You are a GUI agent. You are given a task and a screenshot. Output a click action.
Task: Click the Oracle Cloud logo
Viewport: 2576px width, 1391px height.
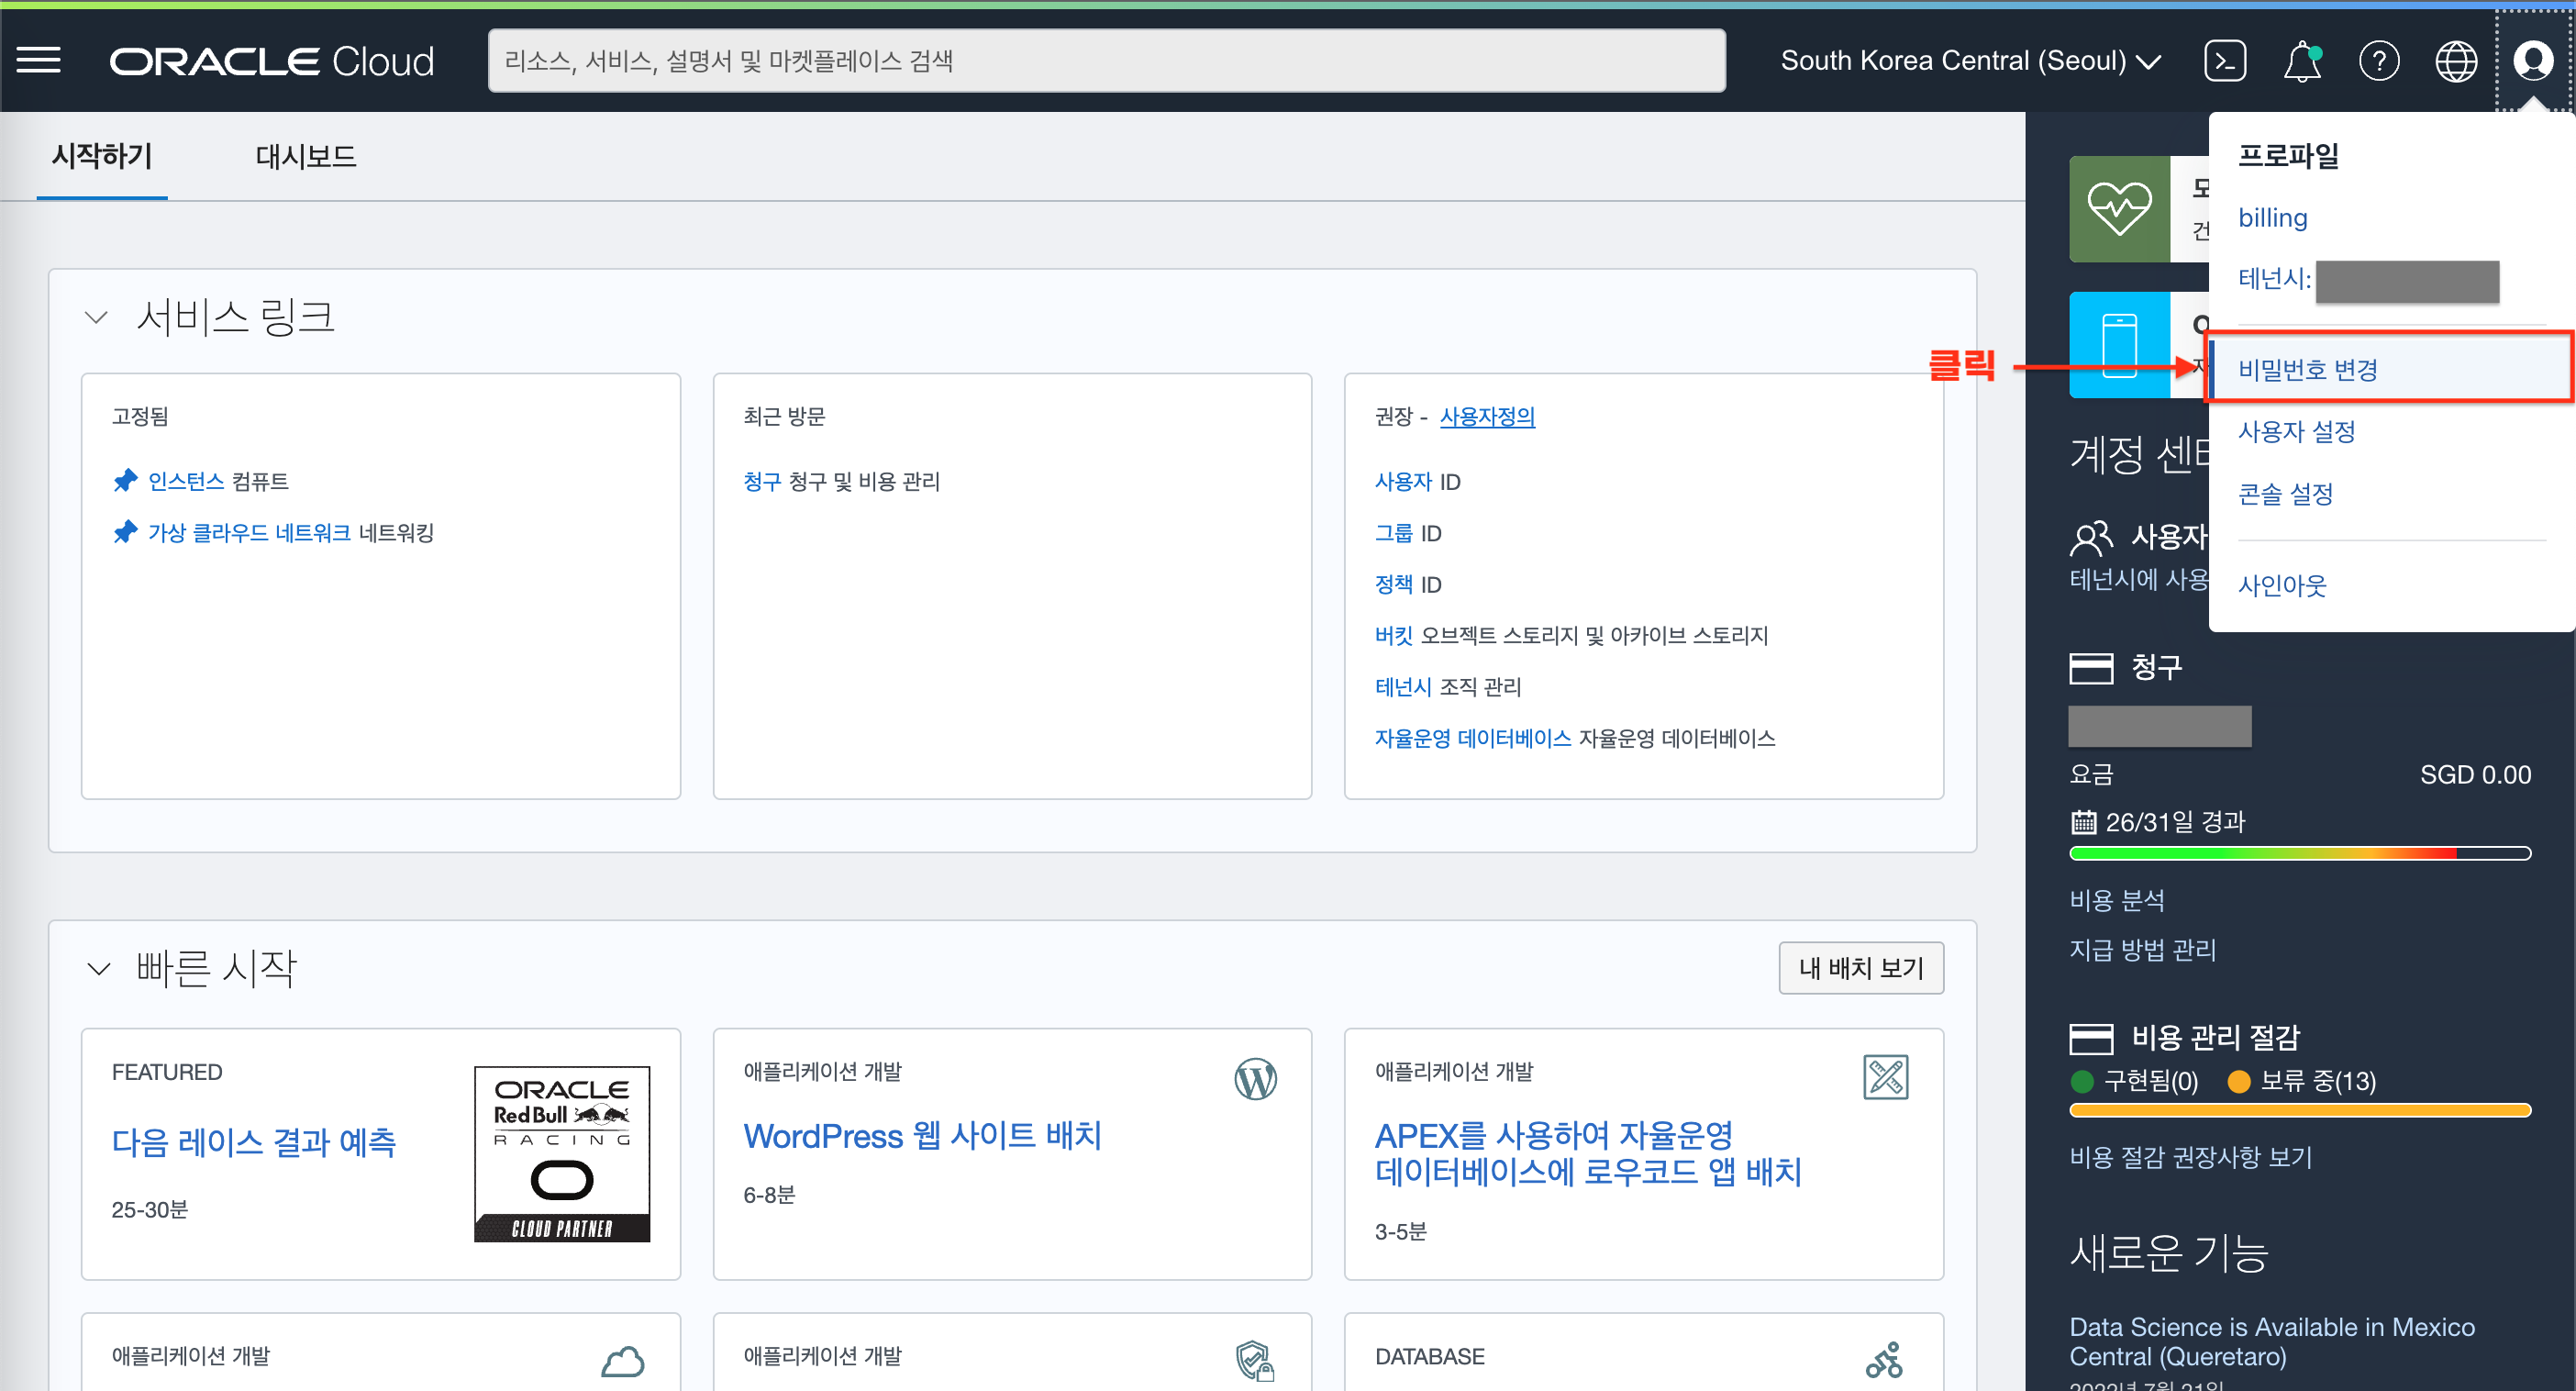[272, 61]
